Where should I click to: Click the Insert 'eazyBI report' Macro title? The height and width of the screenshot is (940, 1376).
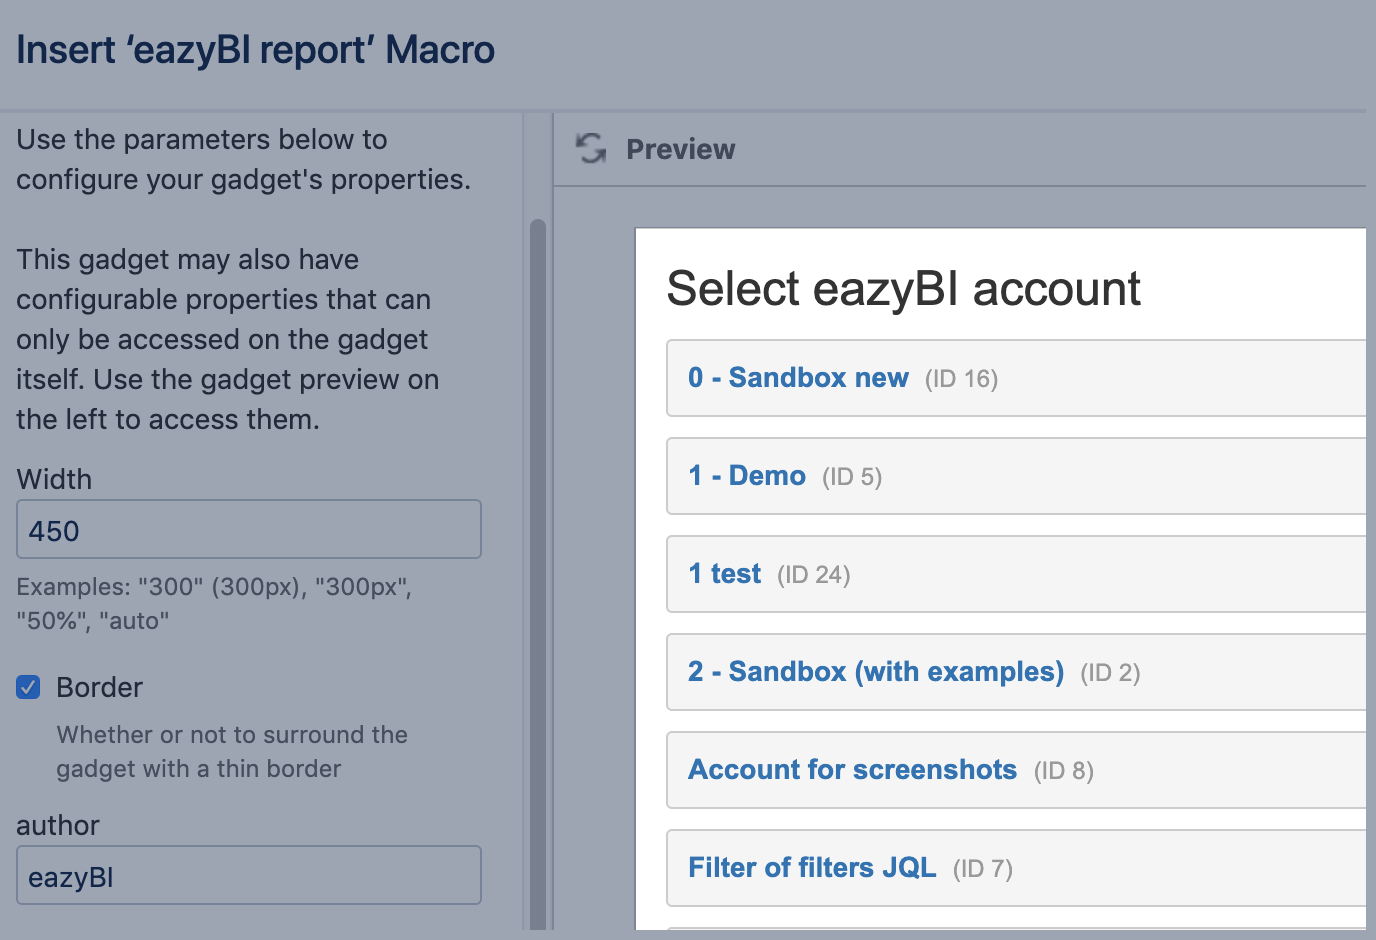(x=256, y=50)
